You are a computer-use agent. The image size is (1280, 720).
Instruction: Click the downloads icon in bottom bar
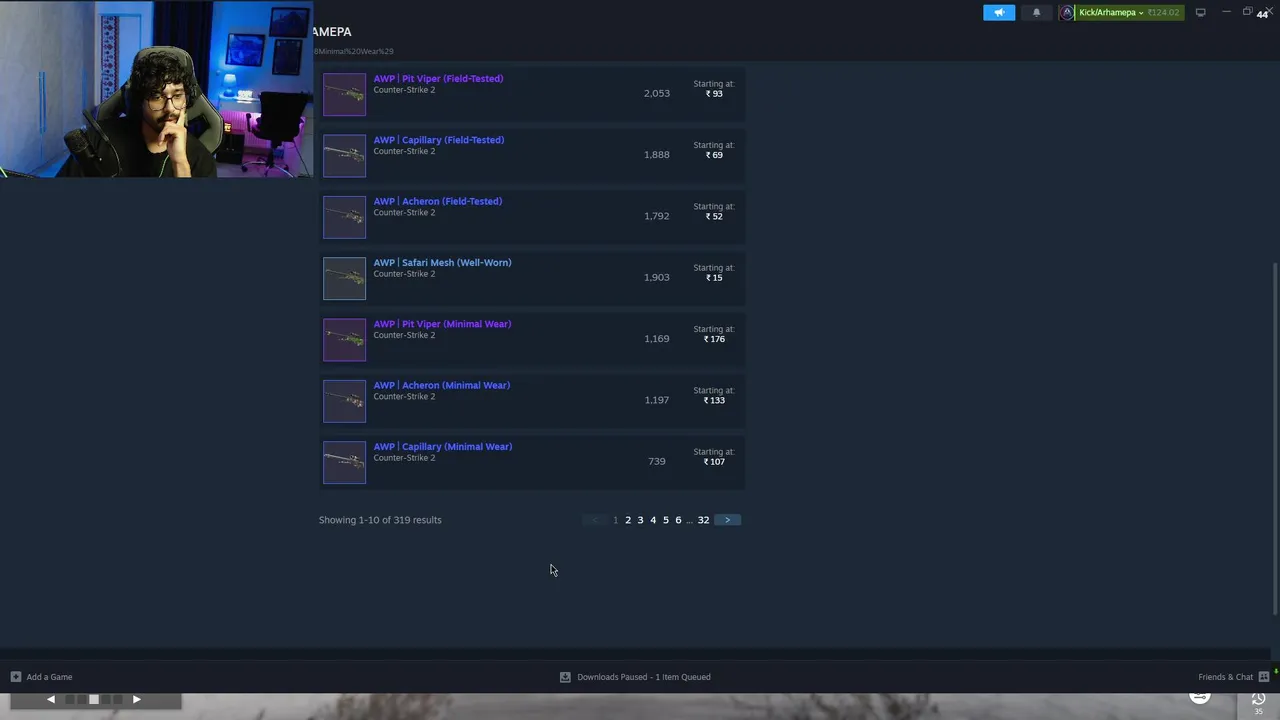click(565, 677)
